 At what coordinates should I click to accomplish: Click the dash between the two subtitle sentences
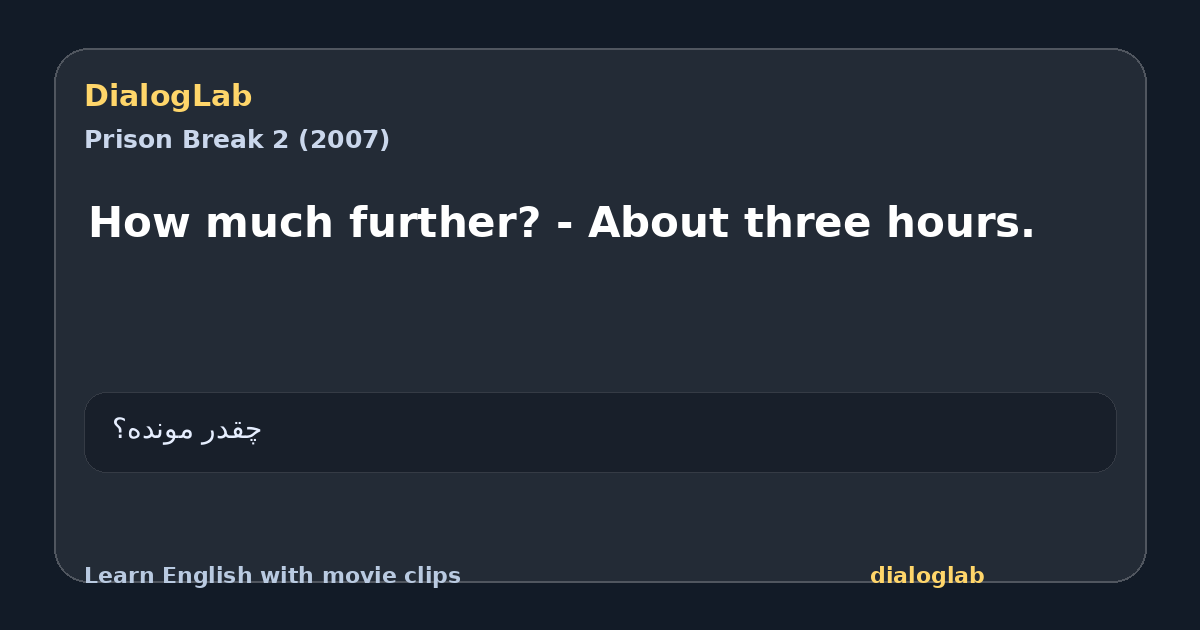click(564, 226)
